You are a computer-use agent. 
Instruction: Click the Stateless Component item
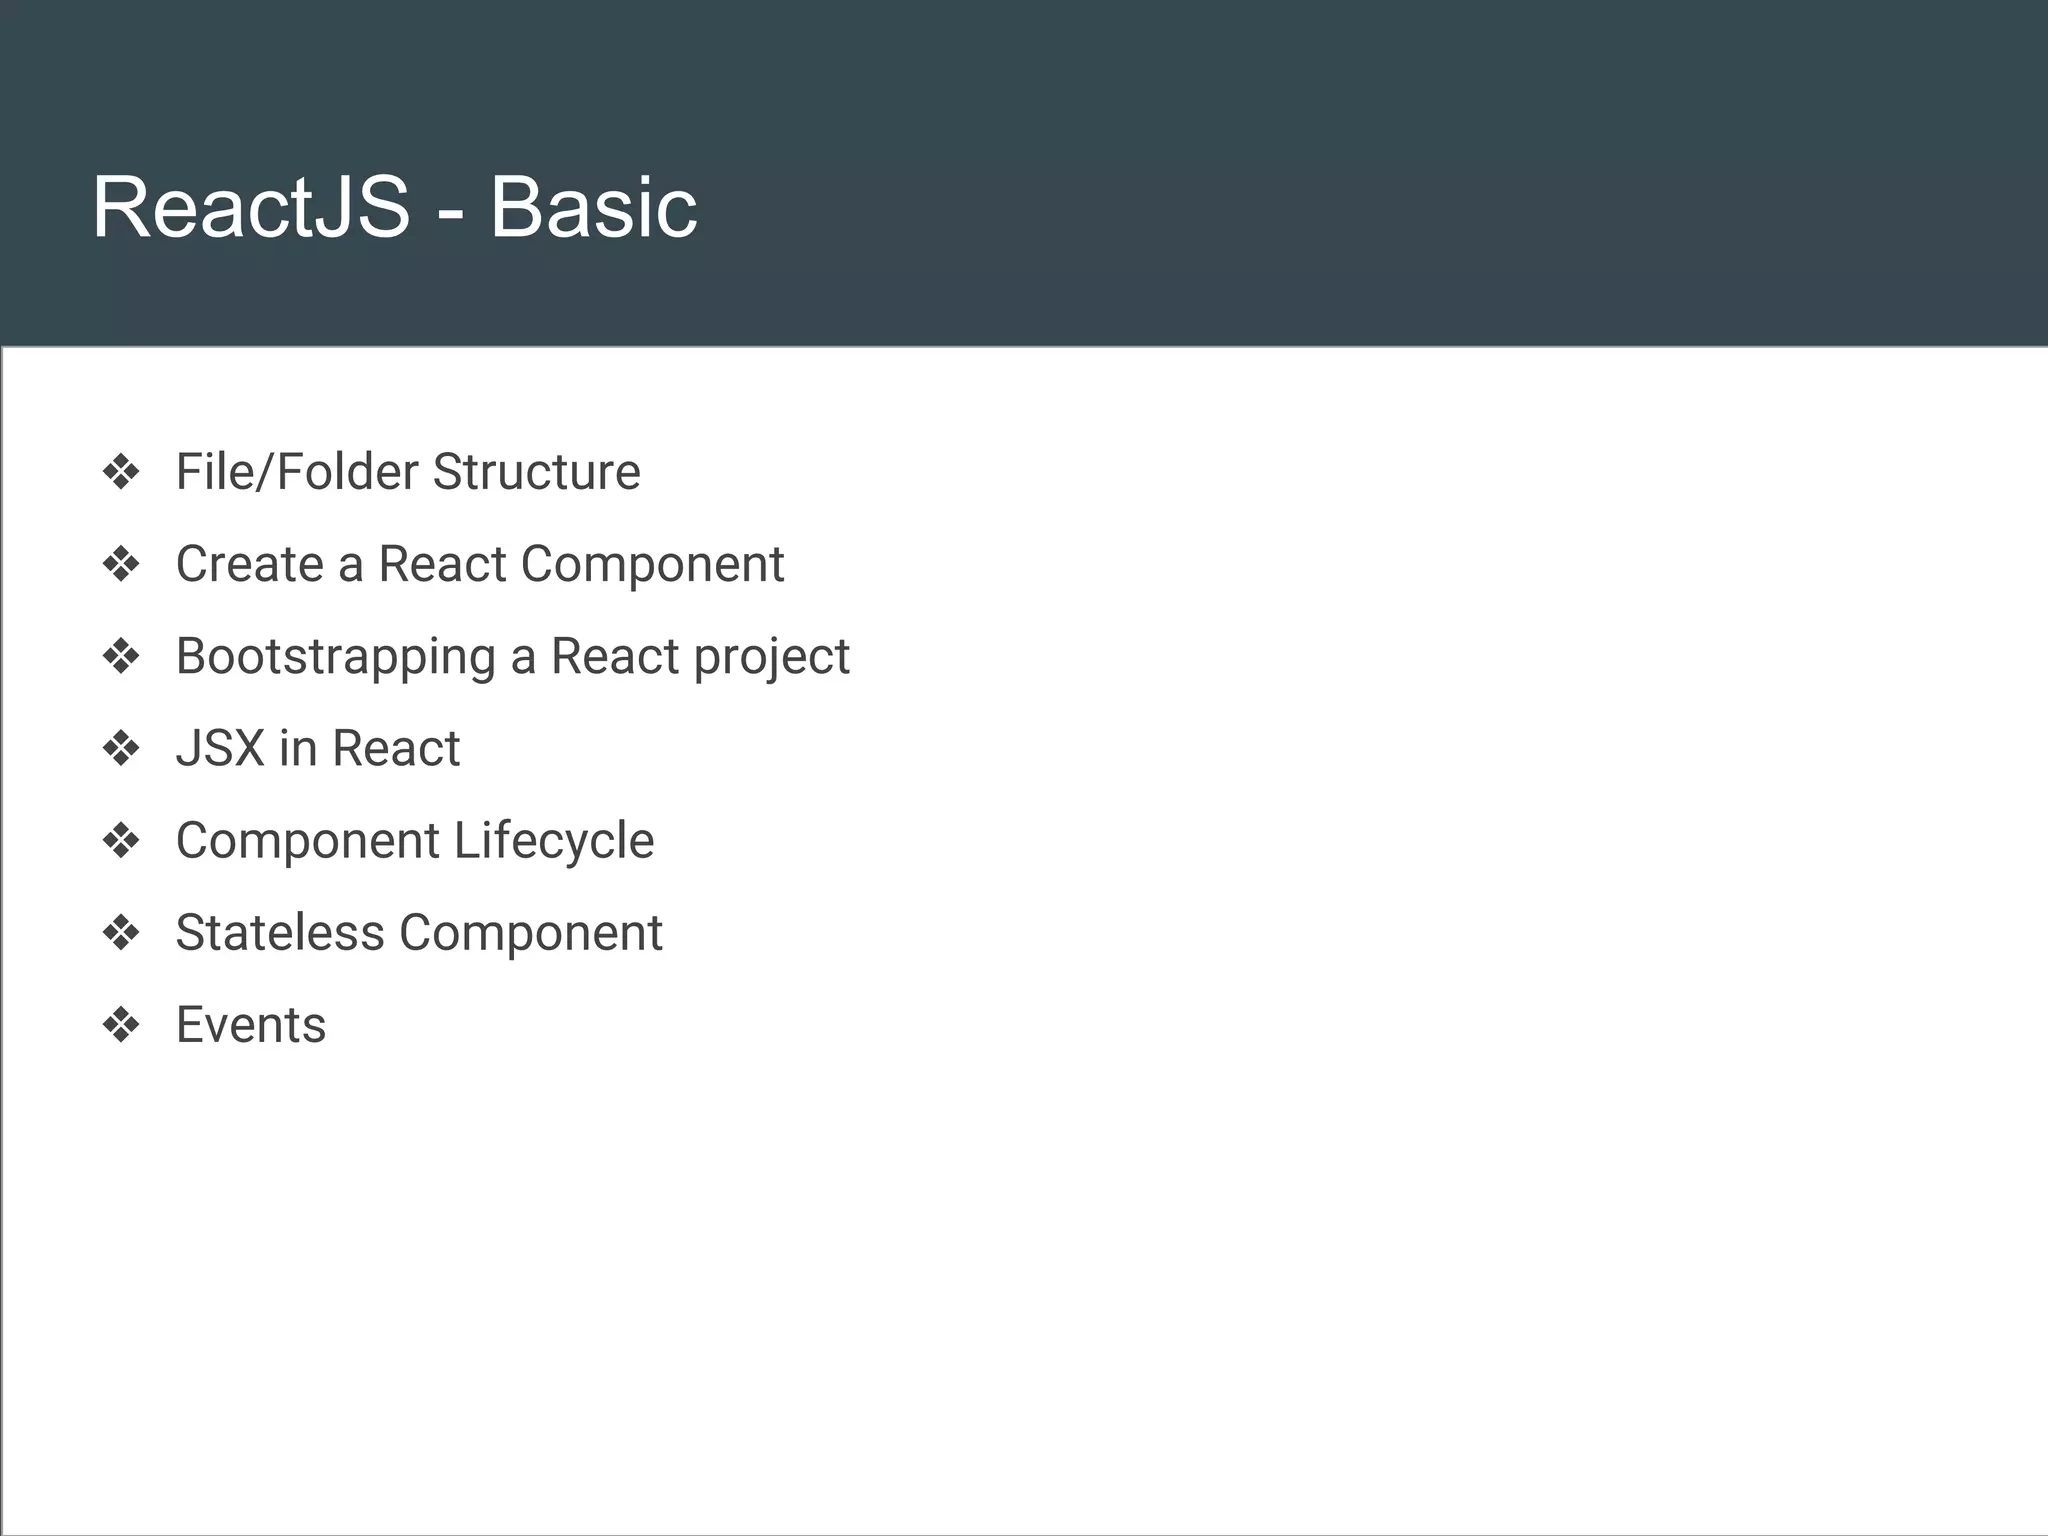tap(419, 934)
